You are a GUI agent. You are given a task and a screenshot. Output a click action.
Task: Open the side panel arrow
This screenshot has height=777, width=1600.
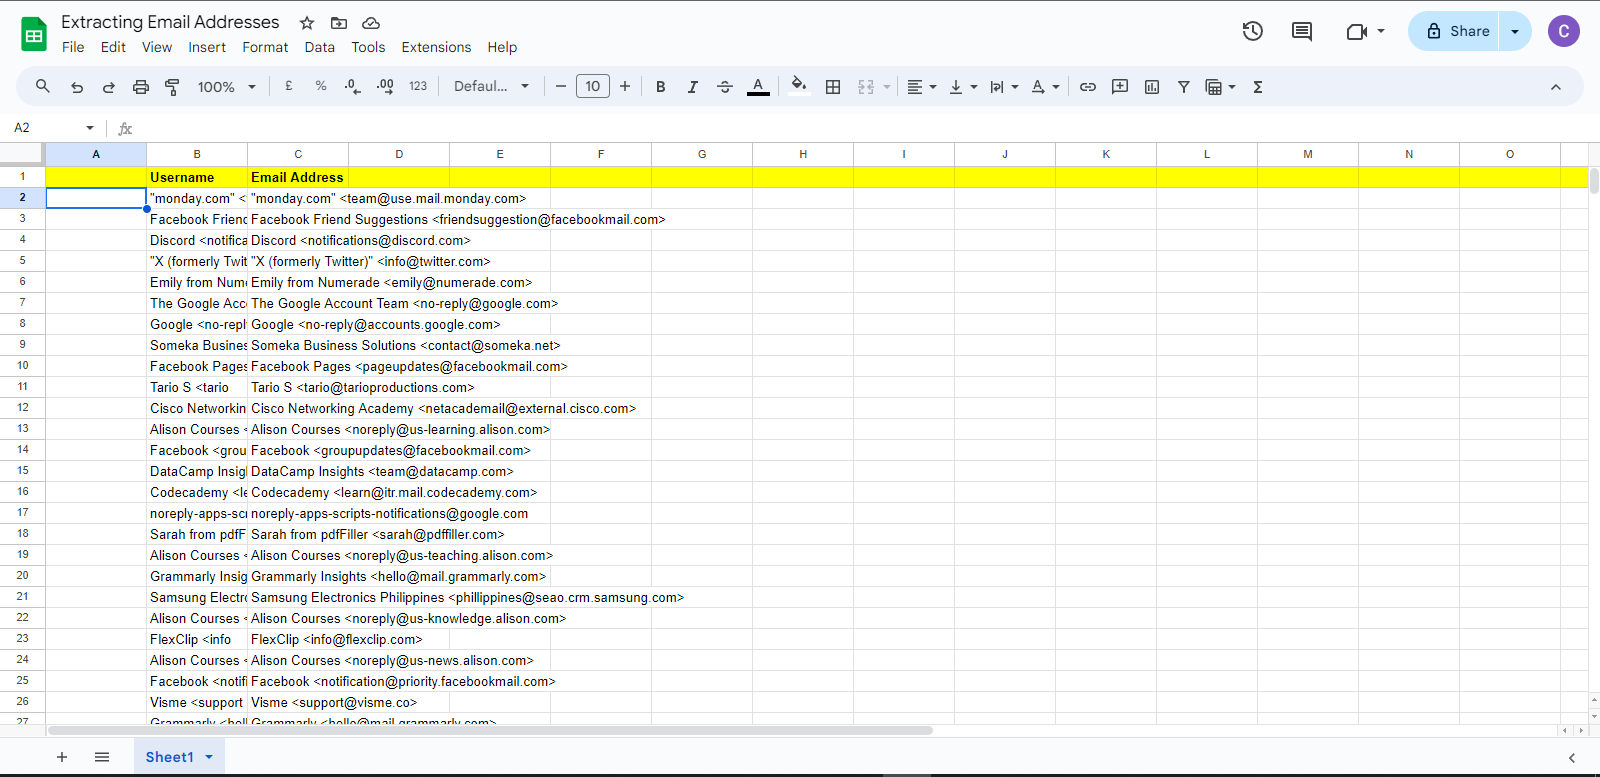tap(1572, 758)
